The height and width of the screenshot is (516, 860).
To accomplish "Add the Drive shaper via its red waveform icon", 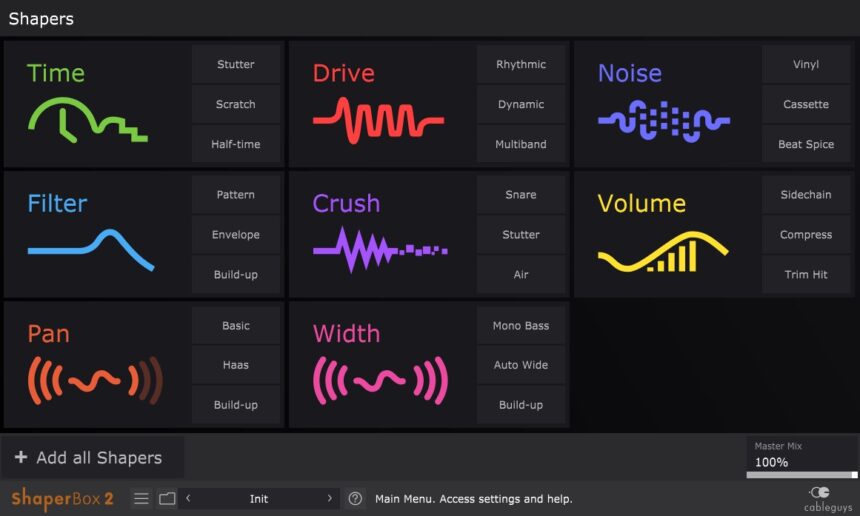I will pyautogui.click(x=378, y=120).
